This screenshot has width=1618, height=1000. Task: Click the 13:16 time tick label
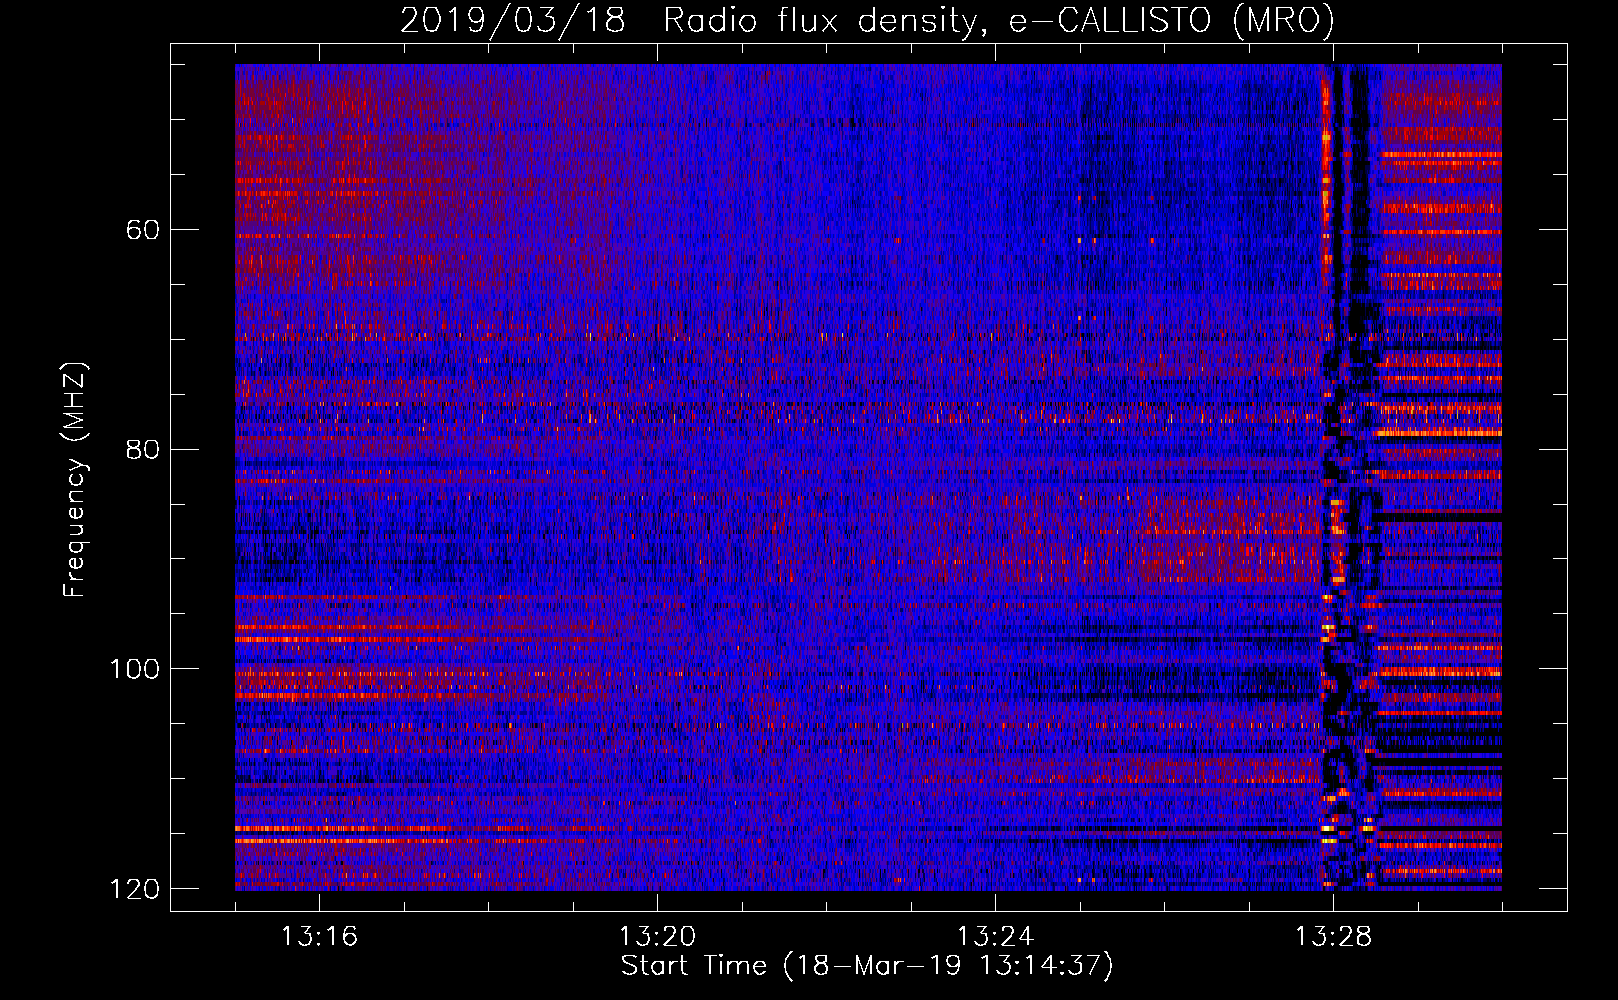(319, 937)
